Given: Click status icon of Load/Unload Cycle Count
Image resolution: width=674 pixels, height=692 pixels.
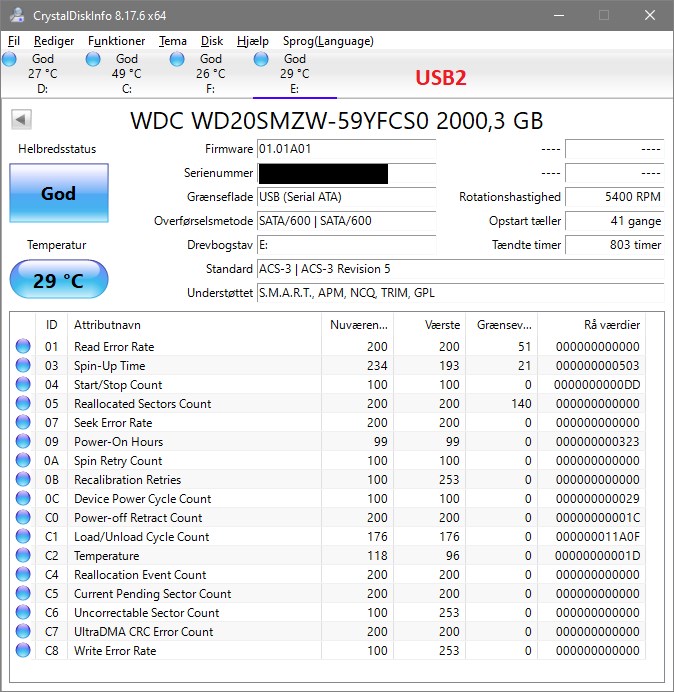Looking at the screenshot, I should 23,536.
